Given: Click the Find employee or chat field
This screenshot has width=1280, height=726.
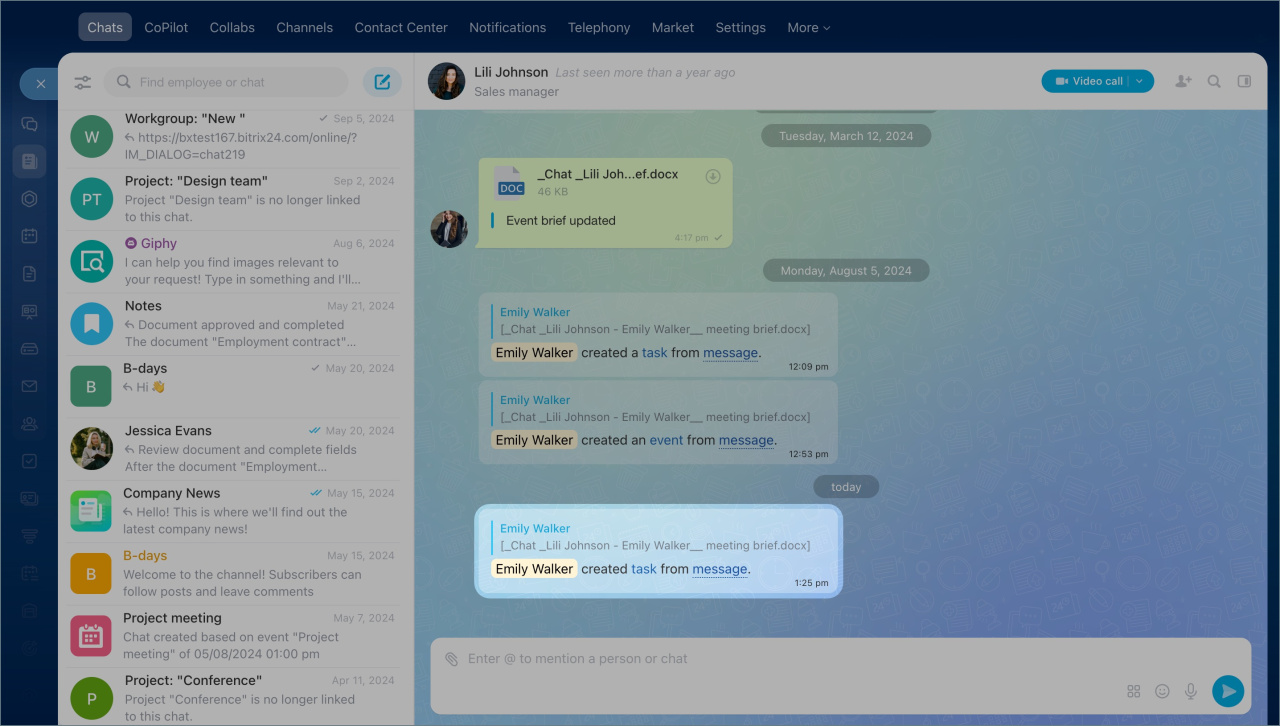Looking at the screenshot, I should 240,82.
